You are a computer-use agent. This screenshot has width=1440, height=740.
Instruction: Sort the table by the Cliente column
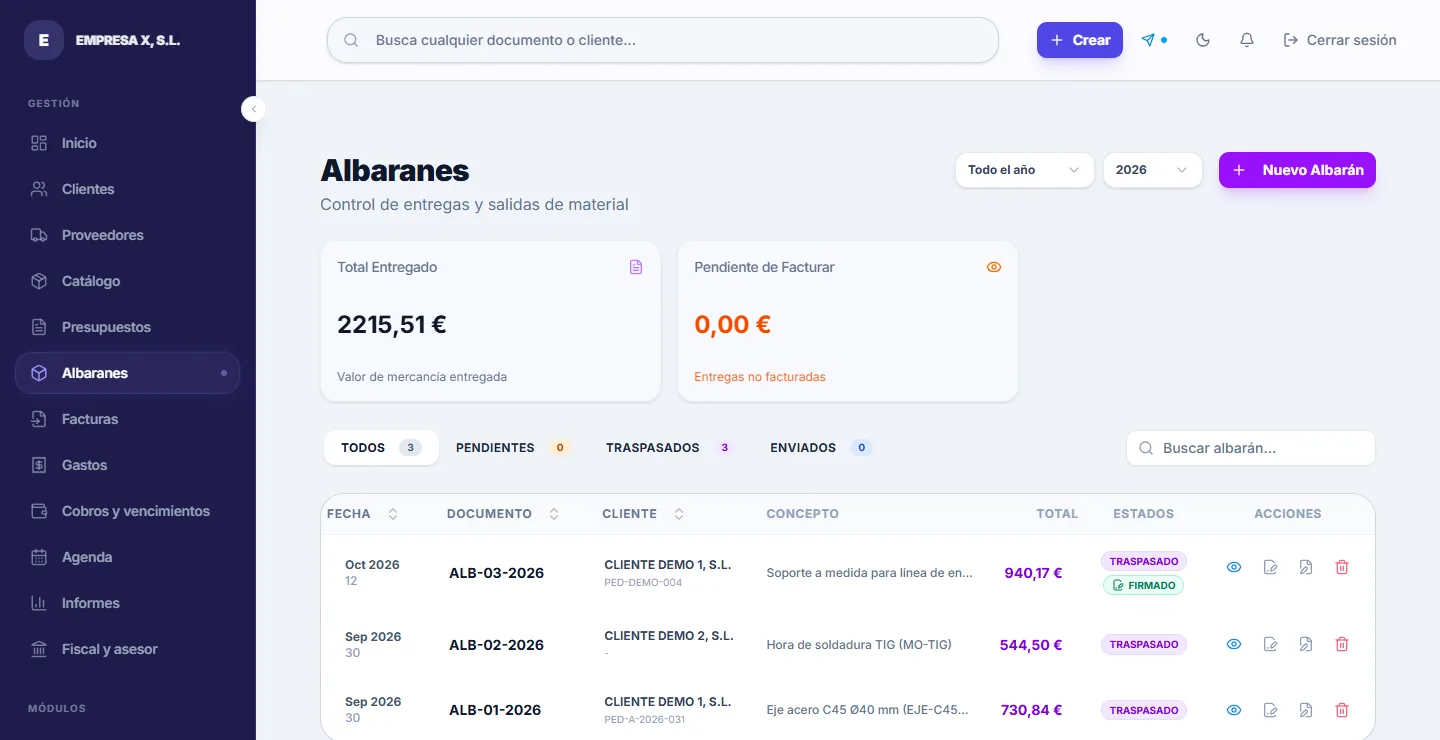643,514
